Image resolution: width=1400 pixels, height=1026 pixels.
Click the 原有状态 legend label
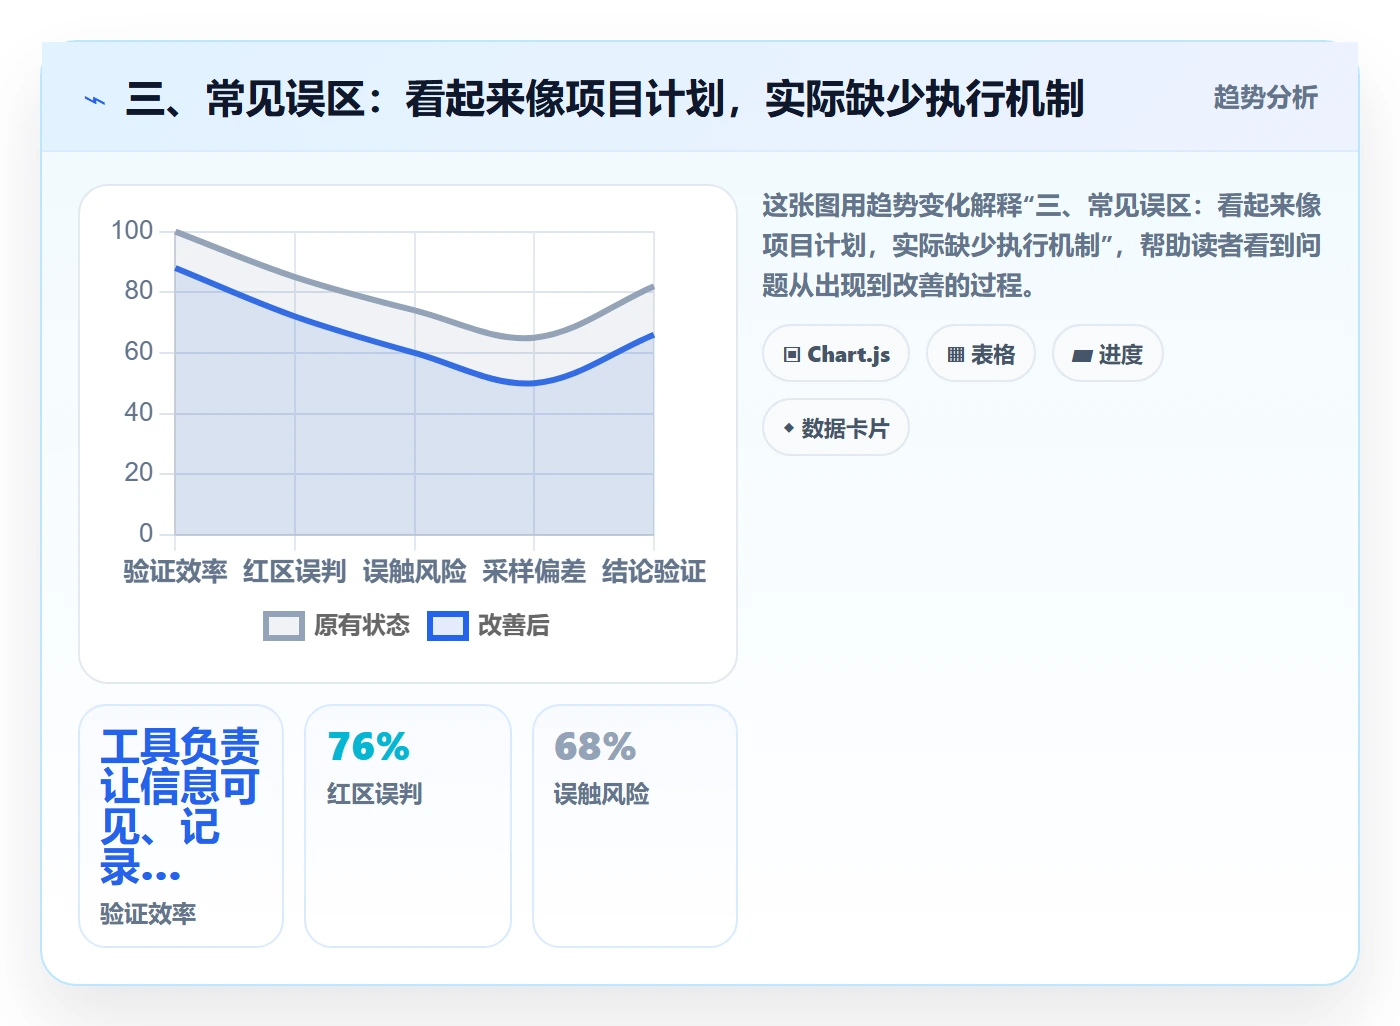click(362, 626)
